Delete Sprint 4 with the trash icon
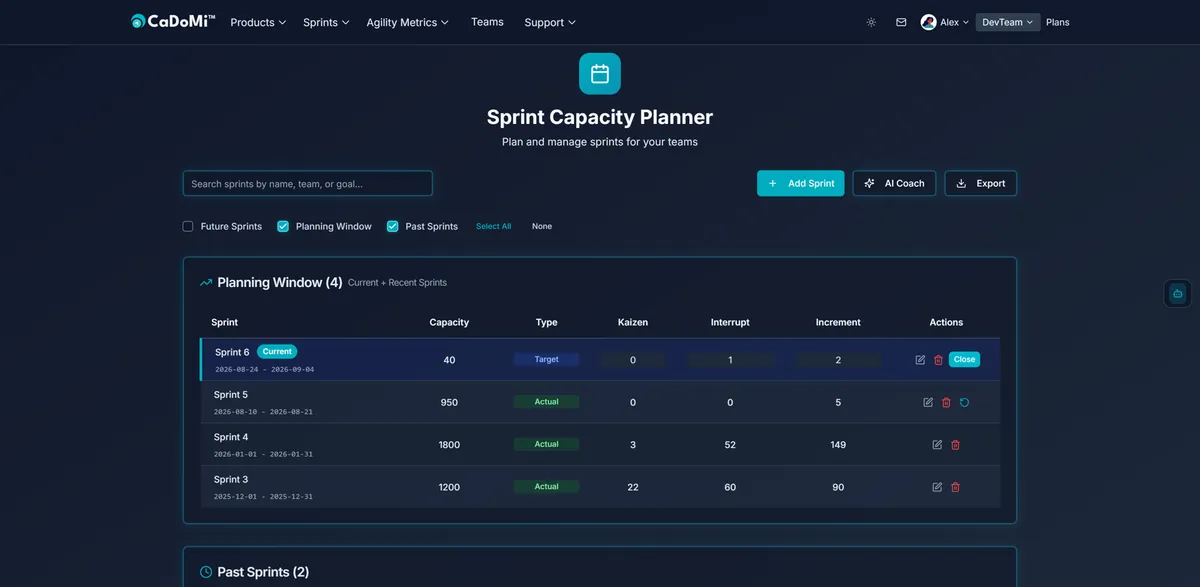The image size is (1200, 587). click(955, 445)
